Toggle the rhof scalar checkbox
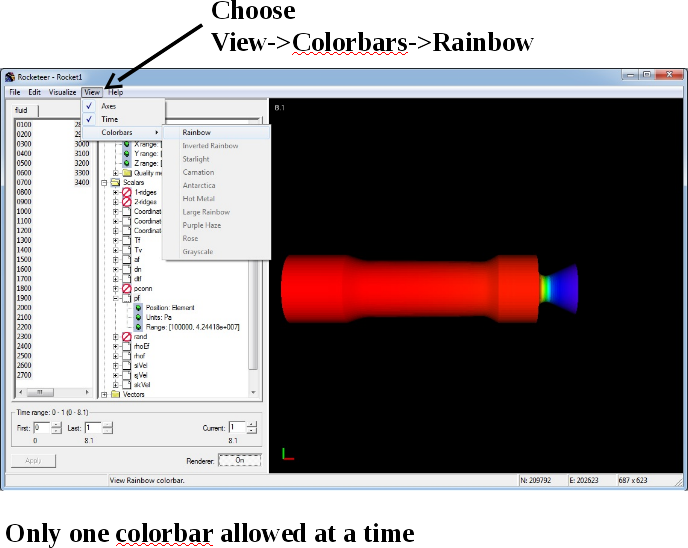Image resolution: width=688 pixels, height=548 pixels. click(x=127, y=356)
